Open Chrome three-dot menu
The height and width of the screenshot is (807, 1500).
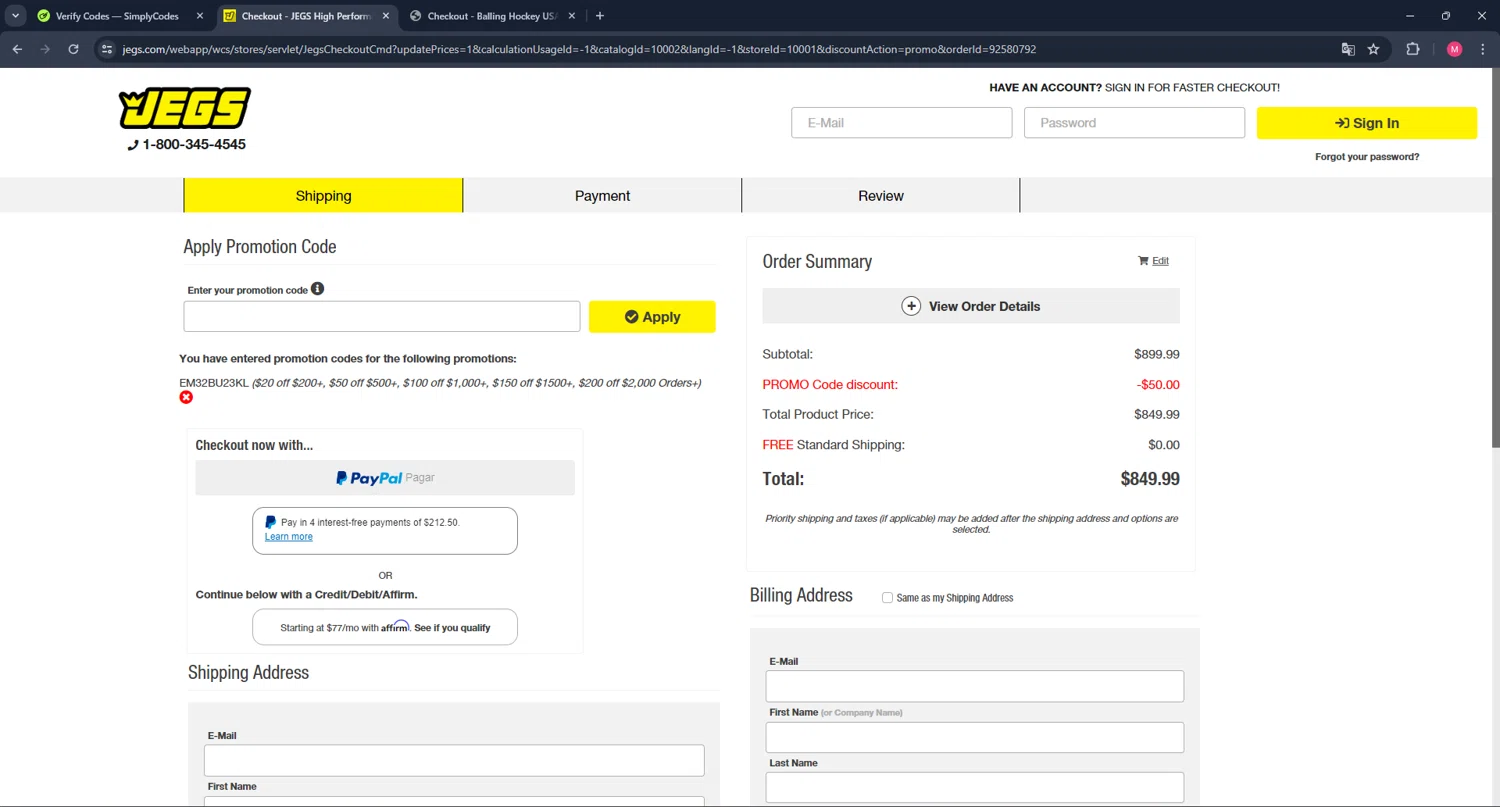pyautogui.click(x=1482, y=49)
